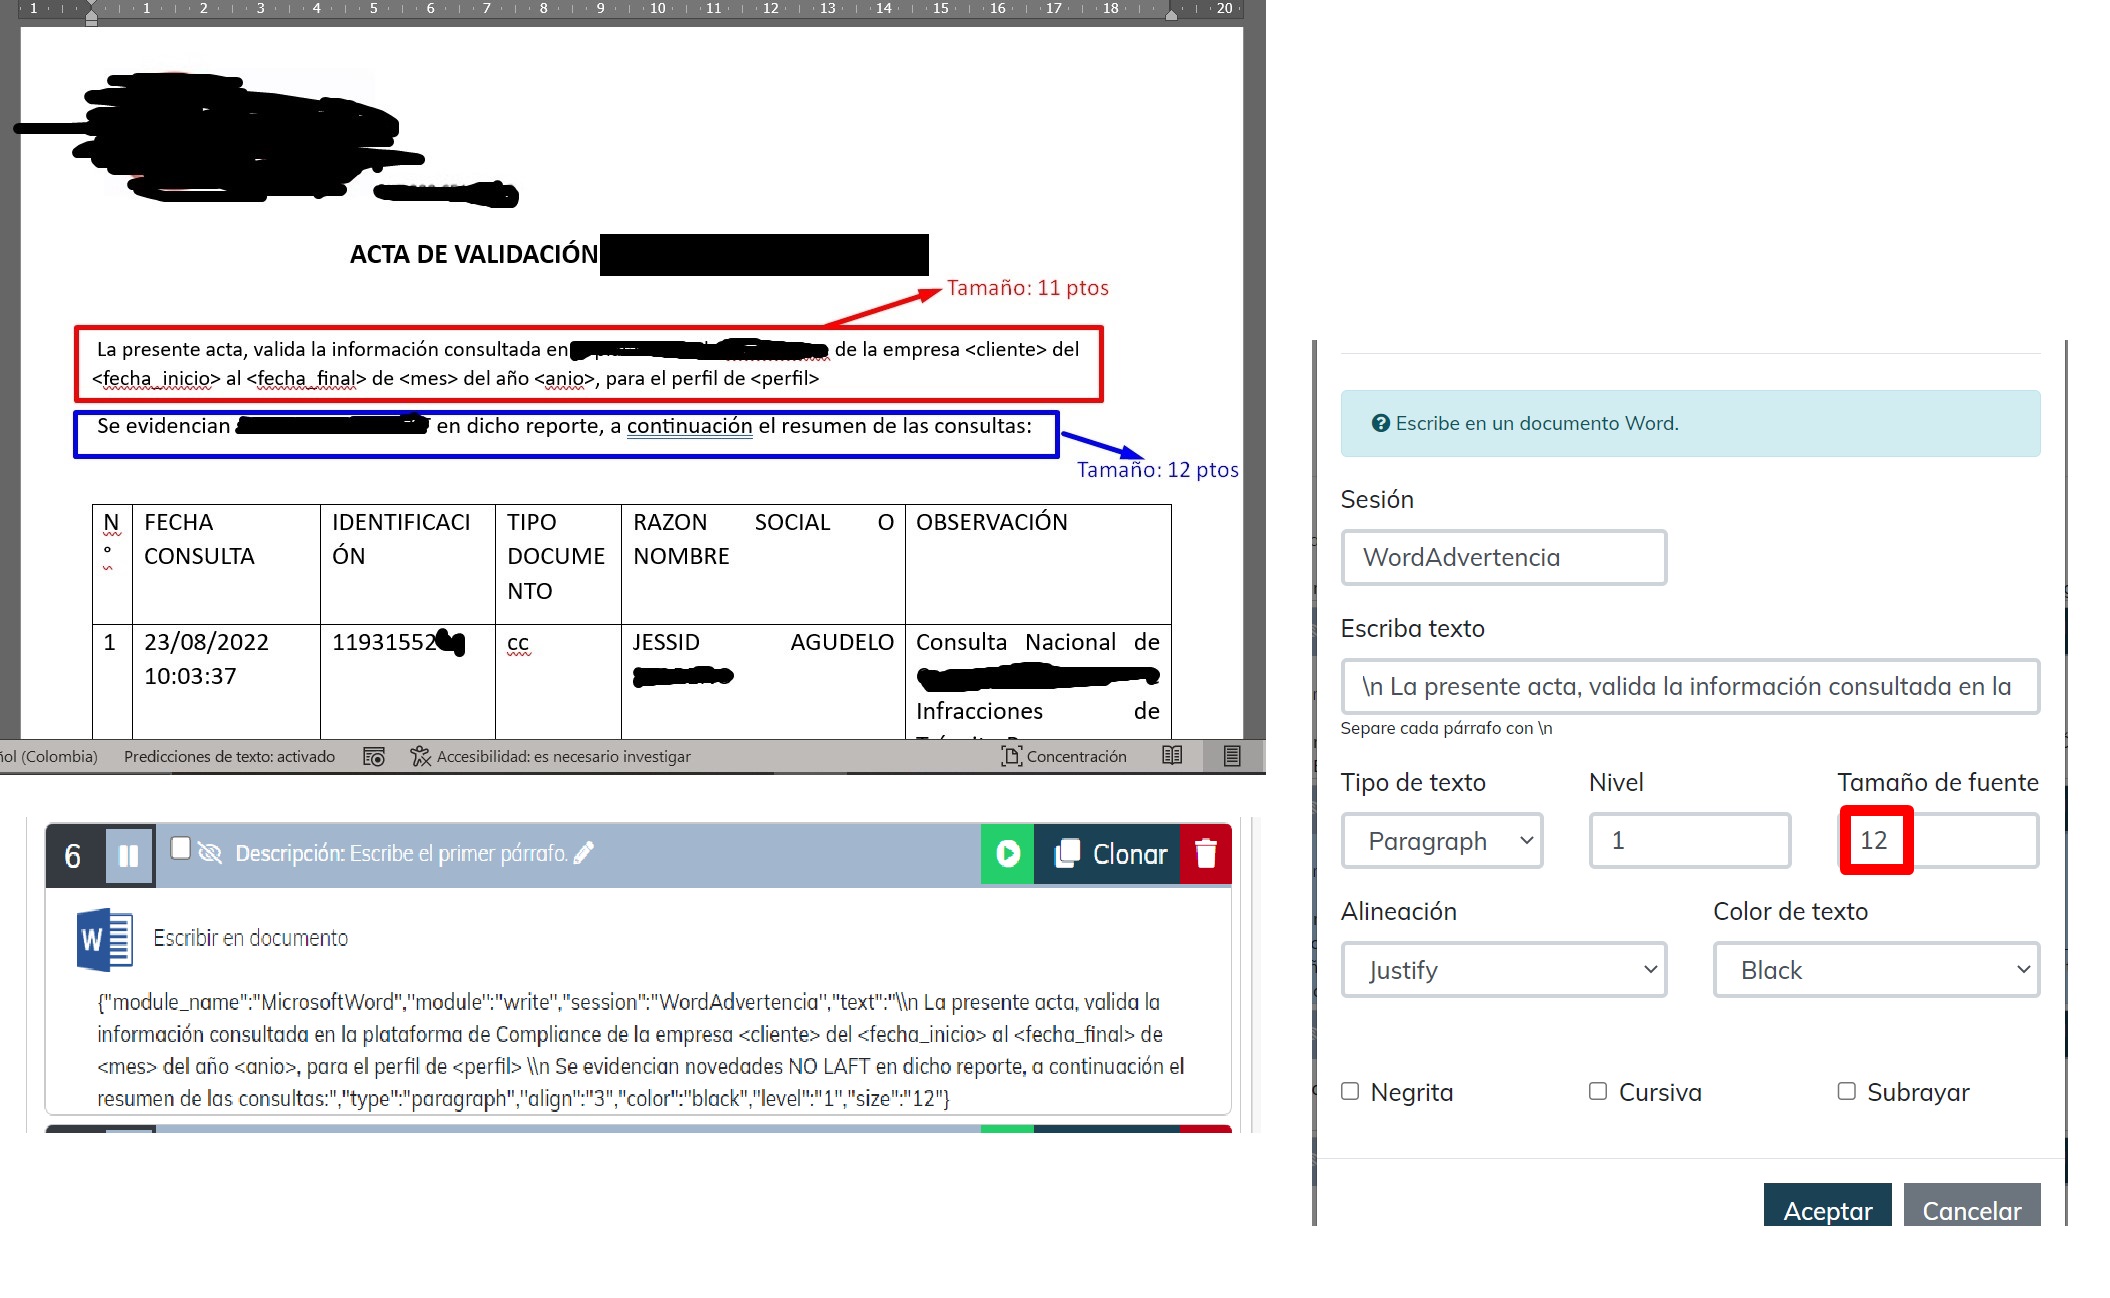Click the Concentración focus mode icon

point(1011,757)
